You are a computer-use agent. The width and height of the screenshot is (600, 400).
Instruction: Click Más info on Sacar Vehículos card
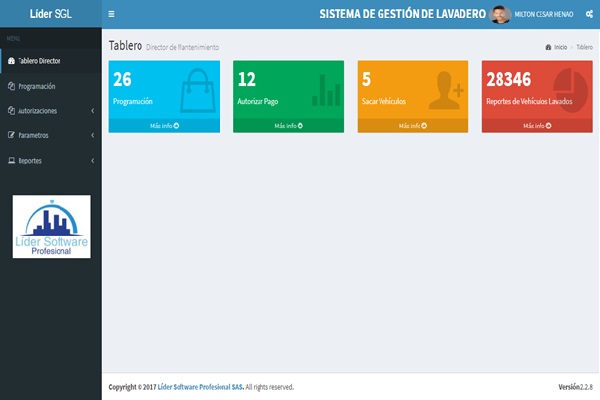pyautogui.click(x=412, y=126)
